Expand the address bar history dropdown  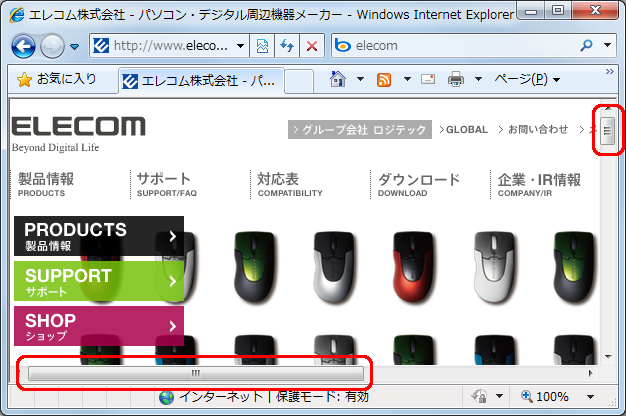click(240, 46)
